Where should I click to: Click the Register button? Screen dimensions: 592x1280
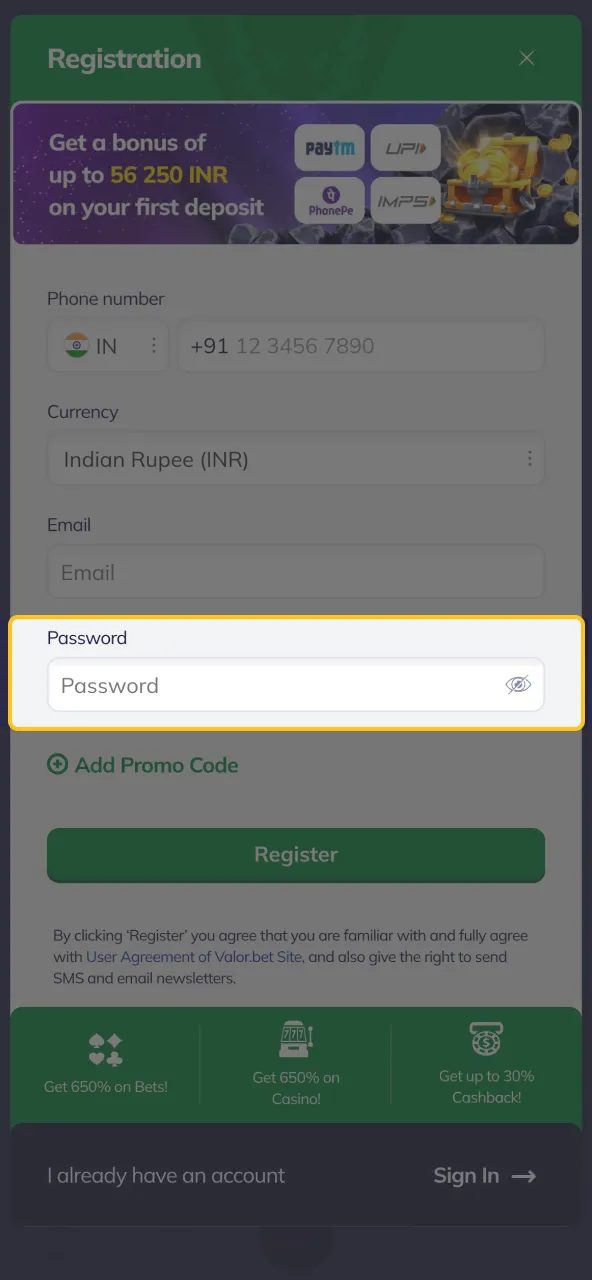point(296,855)
